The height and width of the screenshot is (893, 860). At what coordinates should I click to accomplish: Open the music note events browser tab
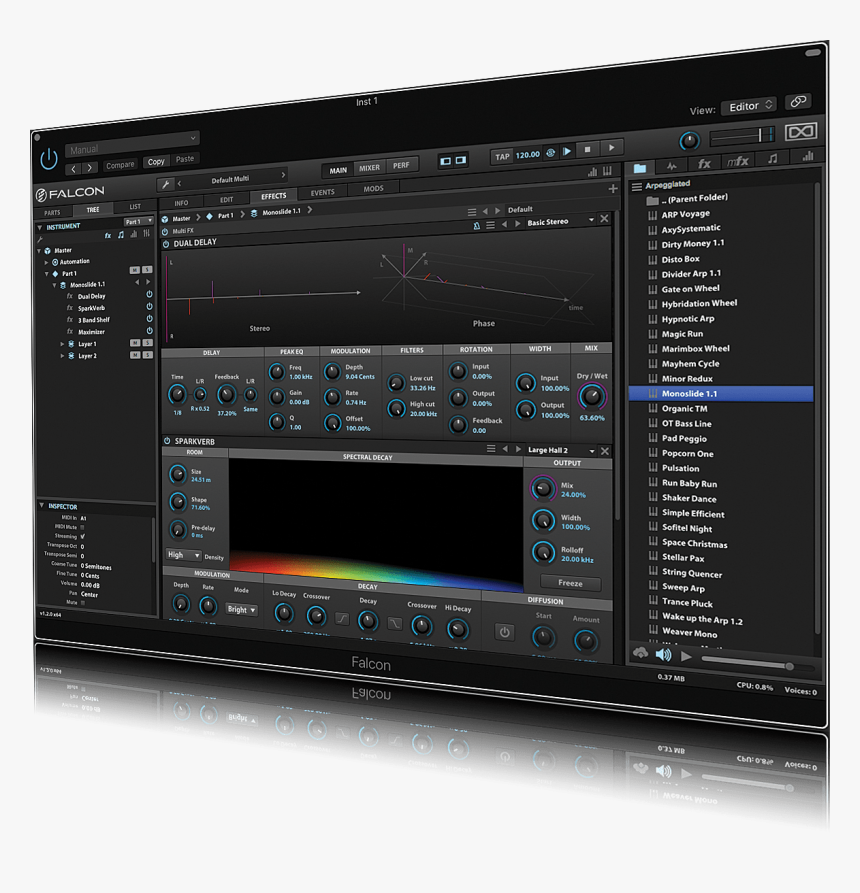click(773, 159)
